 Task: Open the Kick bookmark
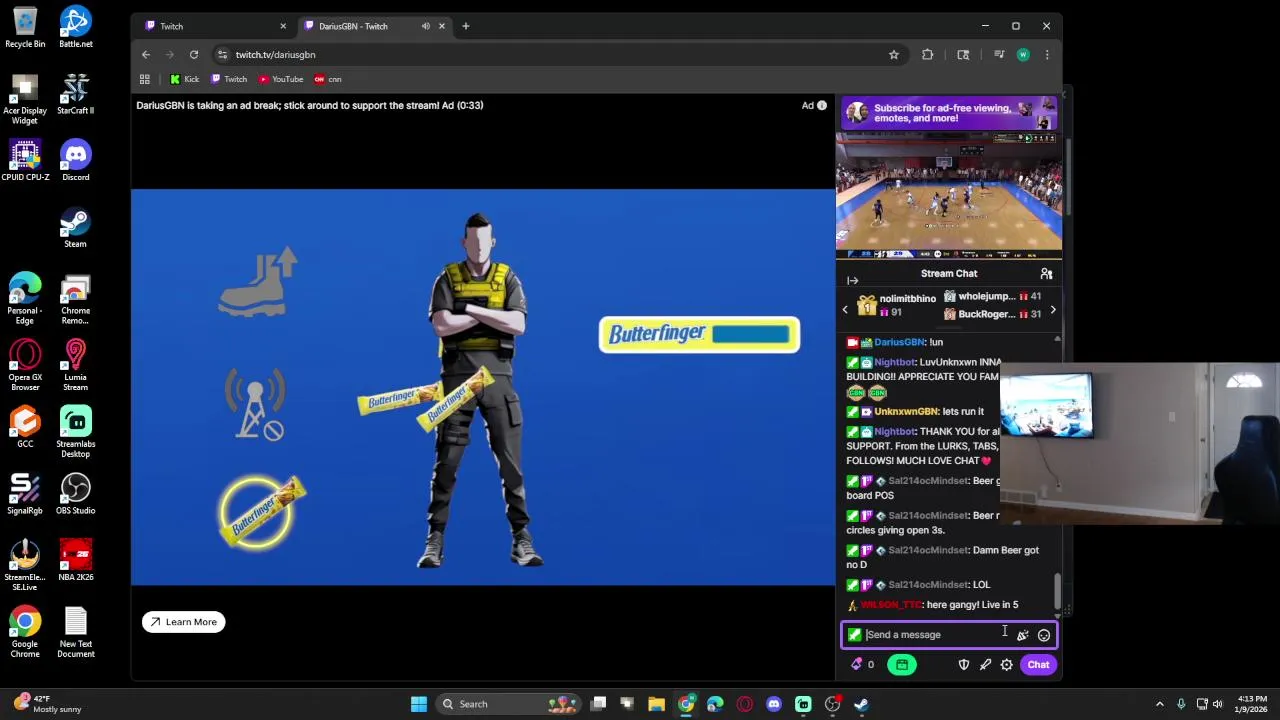[x=184, y=79]
